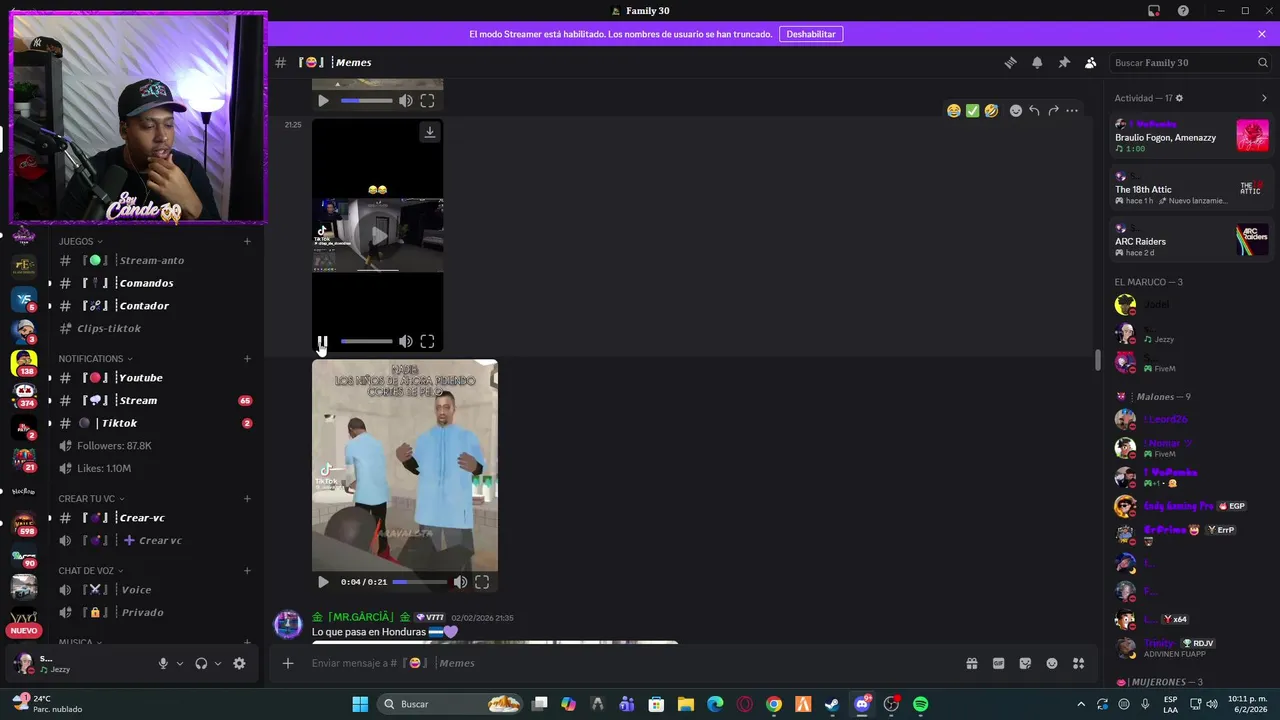The width and height of the screenshot is (1280, 720).
Task: Click Deshabilitar streamer mode button
Action: (x=811, y=34)
